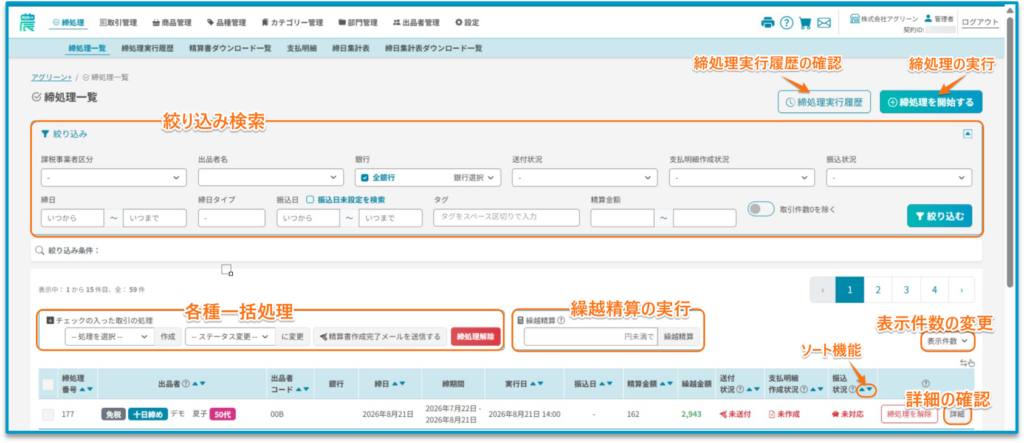Collapse the 絞り込み filter panel arrow icon
This screenshot has height=443, width=1024.
pos(968,133)
